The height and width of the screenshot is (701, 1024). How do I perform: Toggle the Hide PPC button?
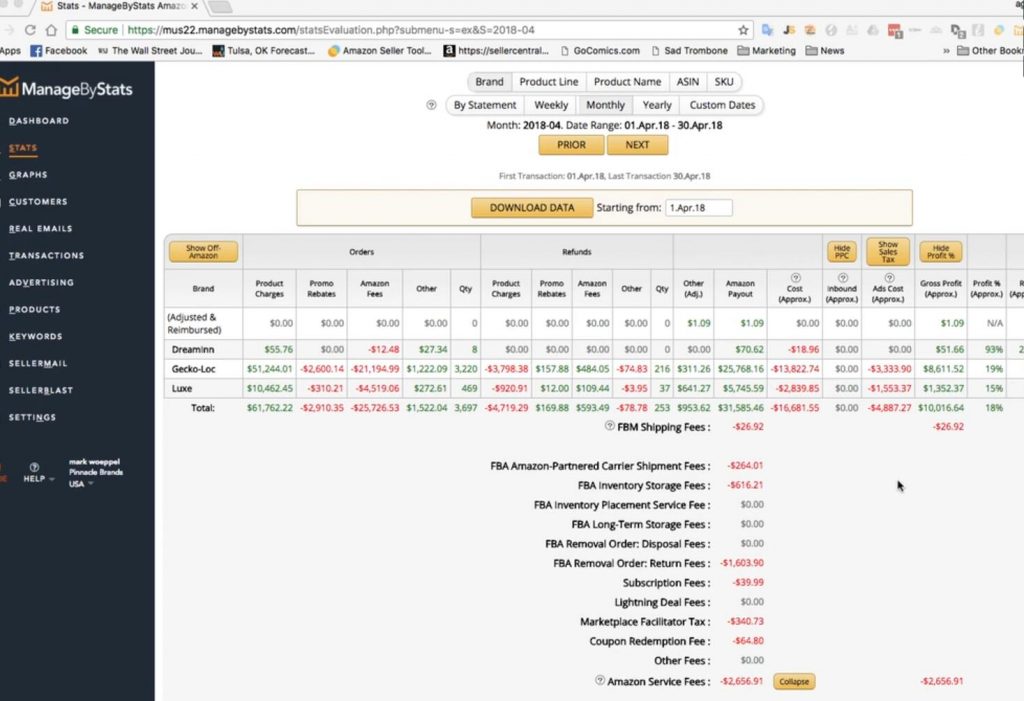coord(842,252)
